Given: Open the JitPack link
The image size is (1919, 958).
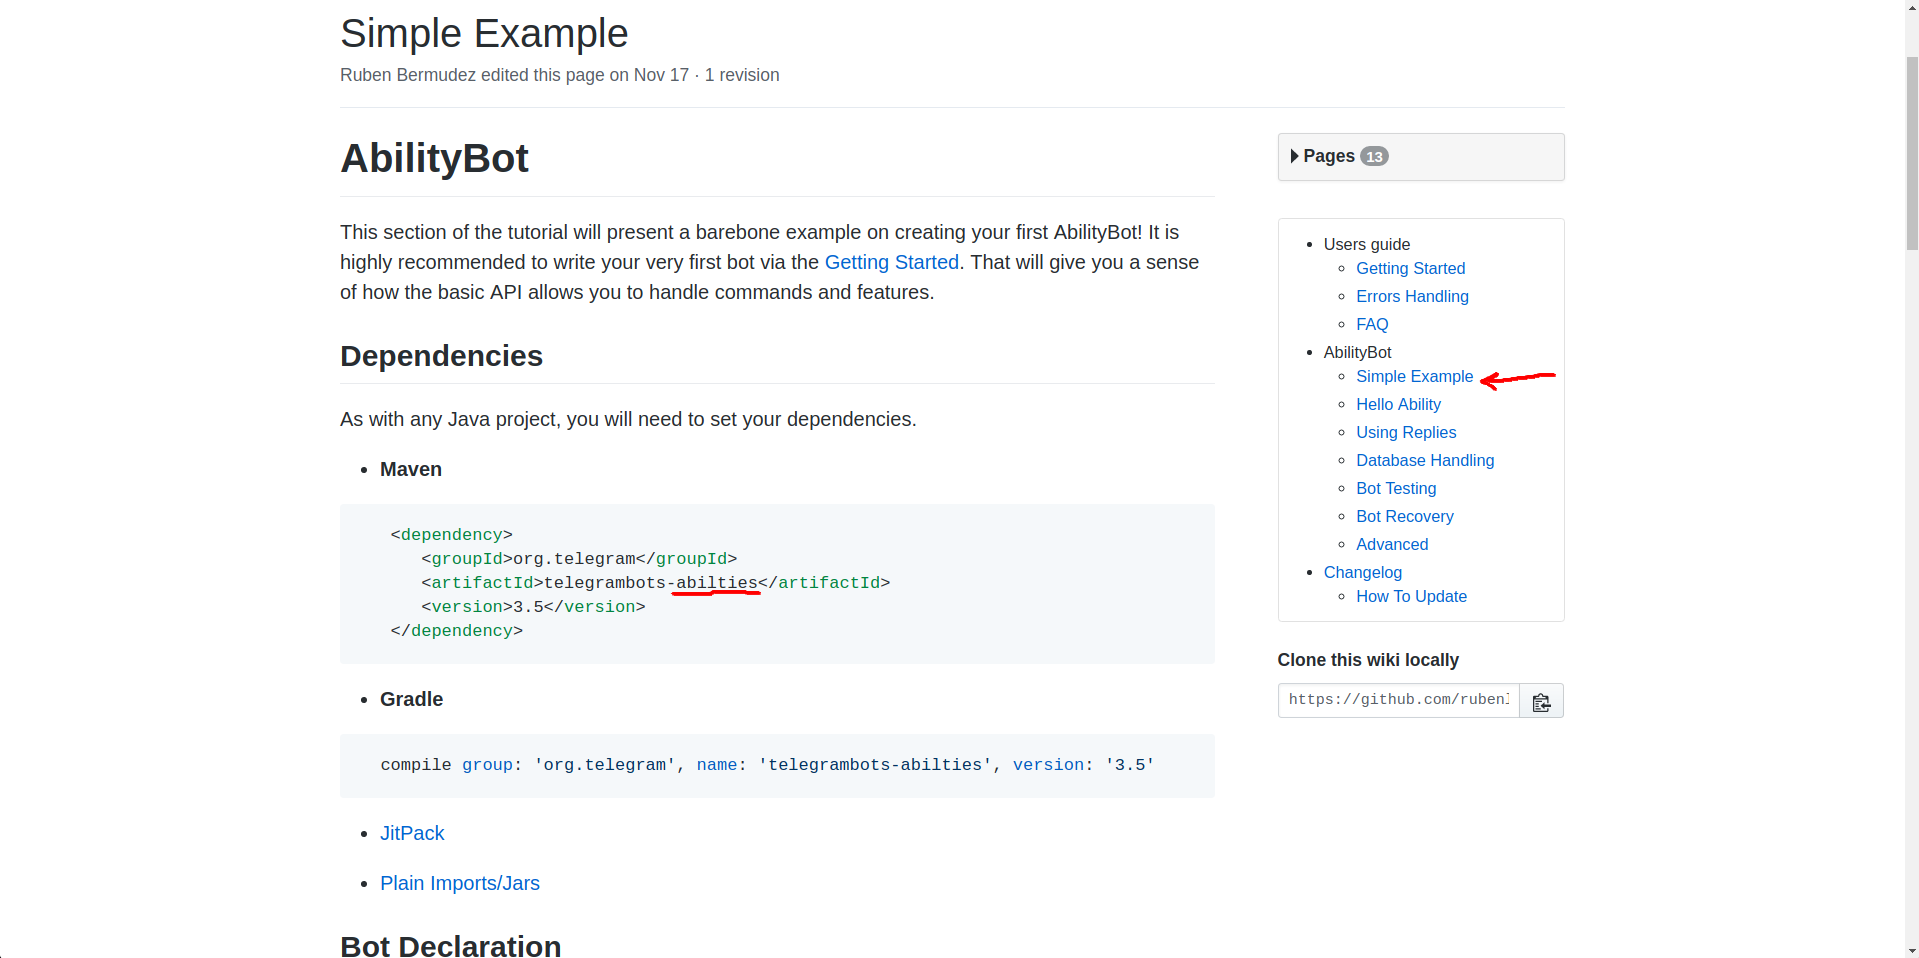Looking at the screenshot, I should (412, 833).
